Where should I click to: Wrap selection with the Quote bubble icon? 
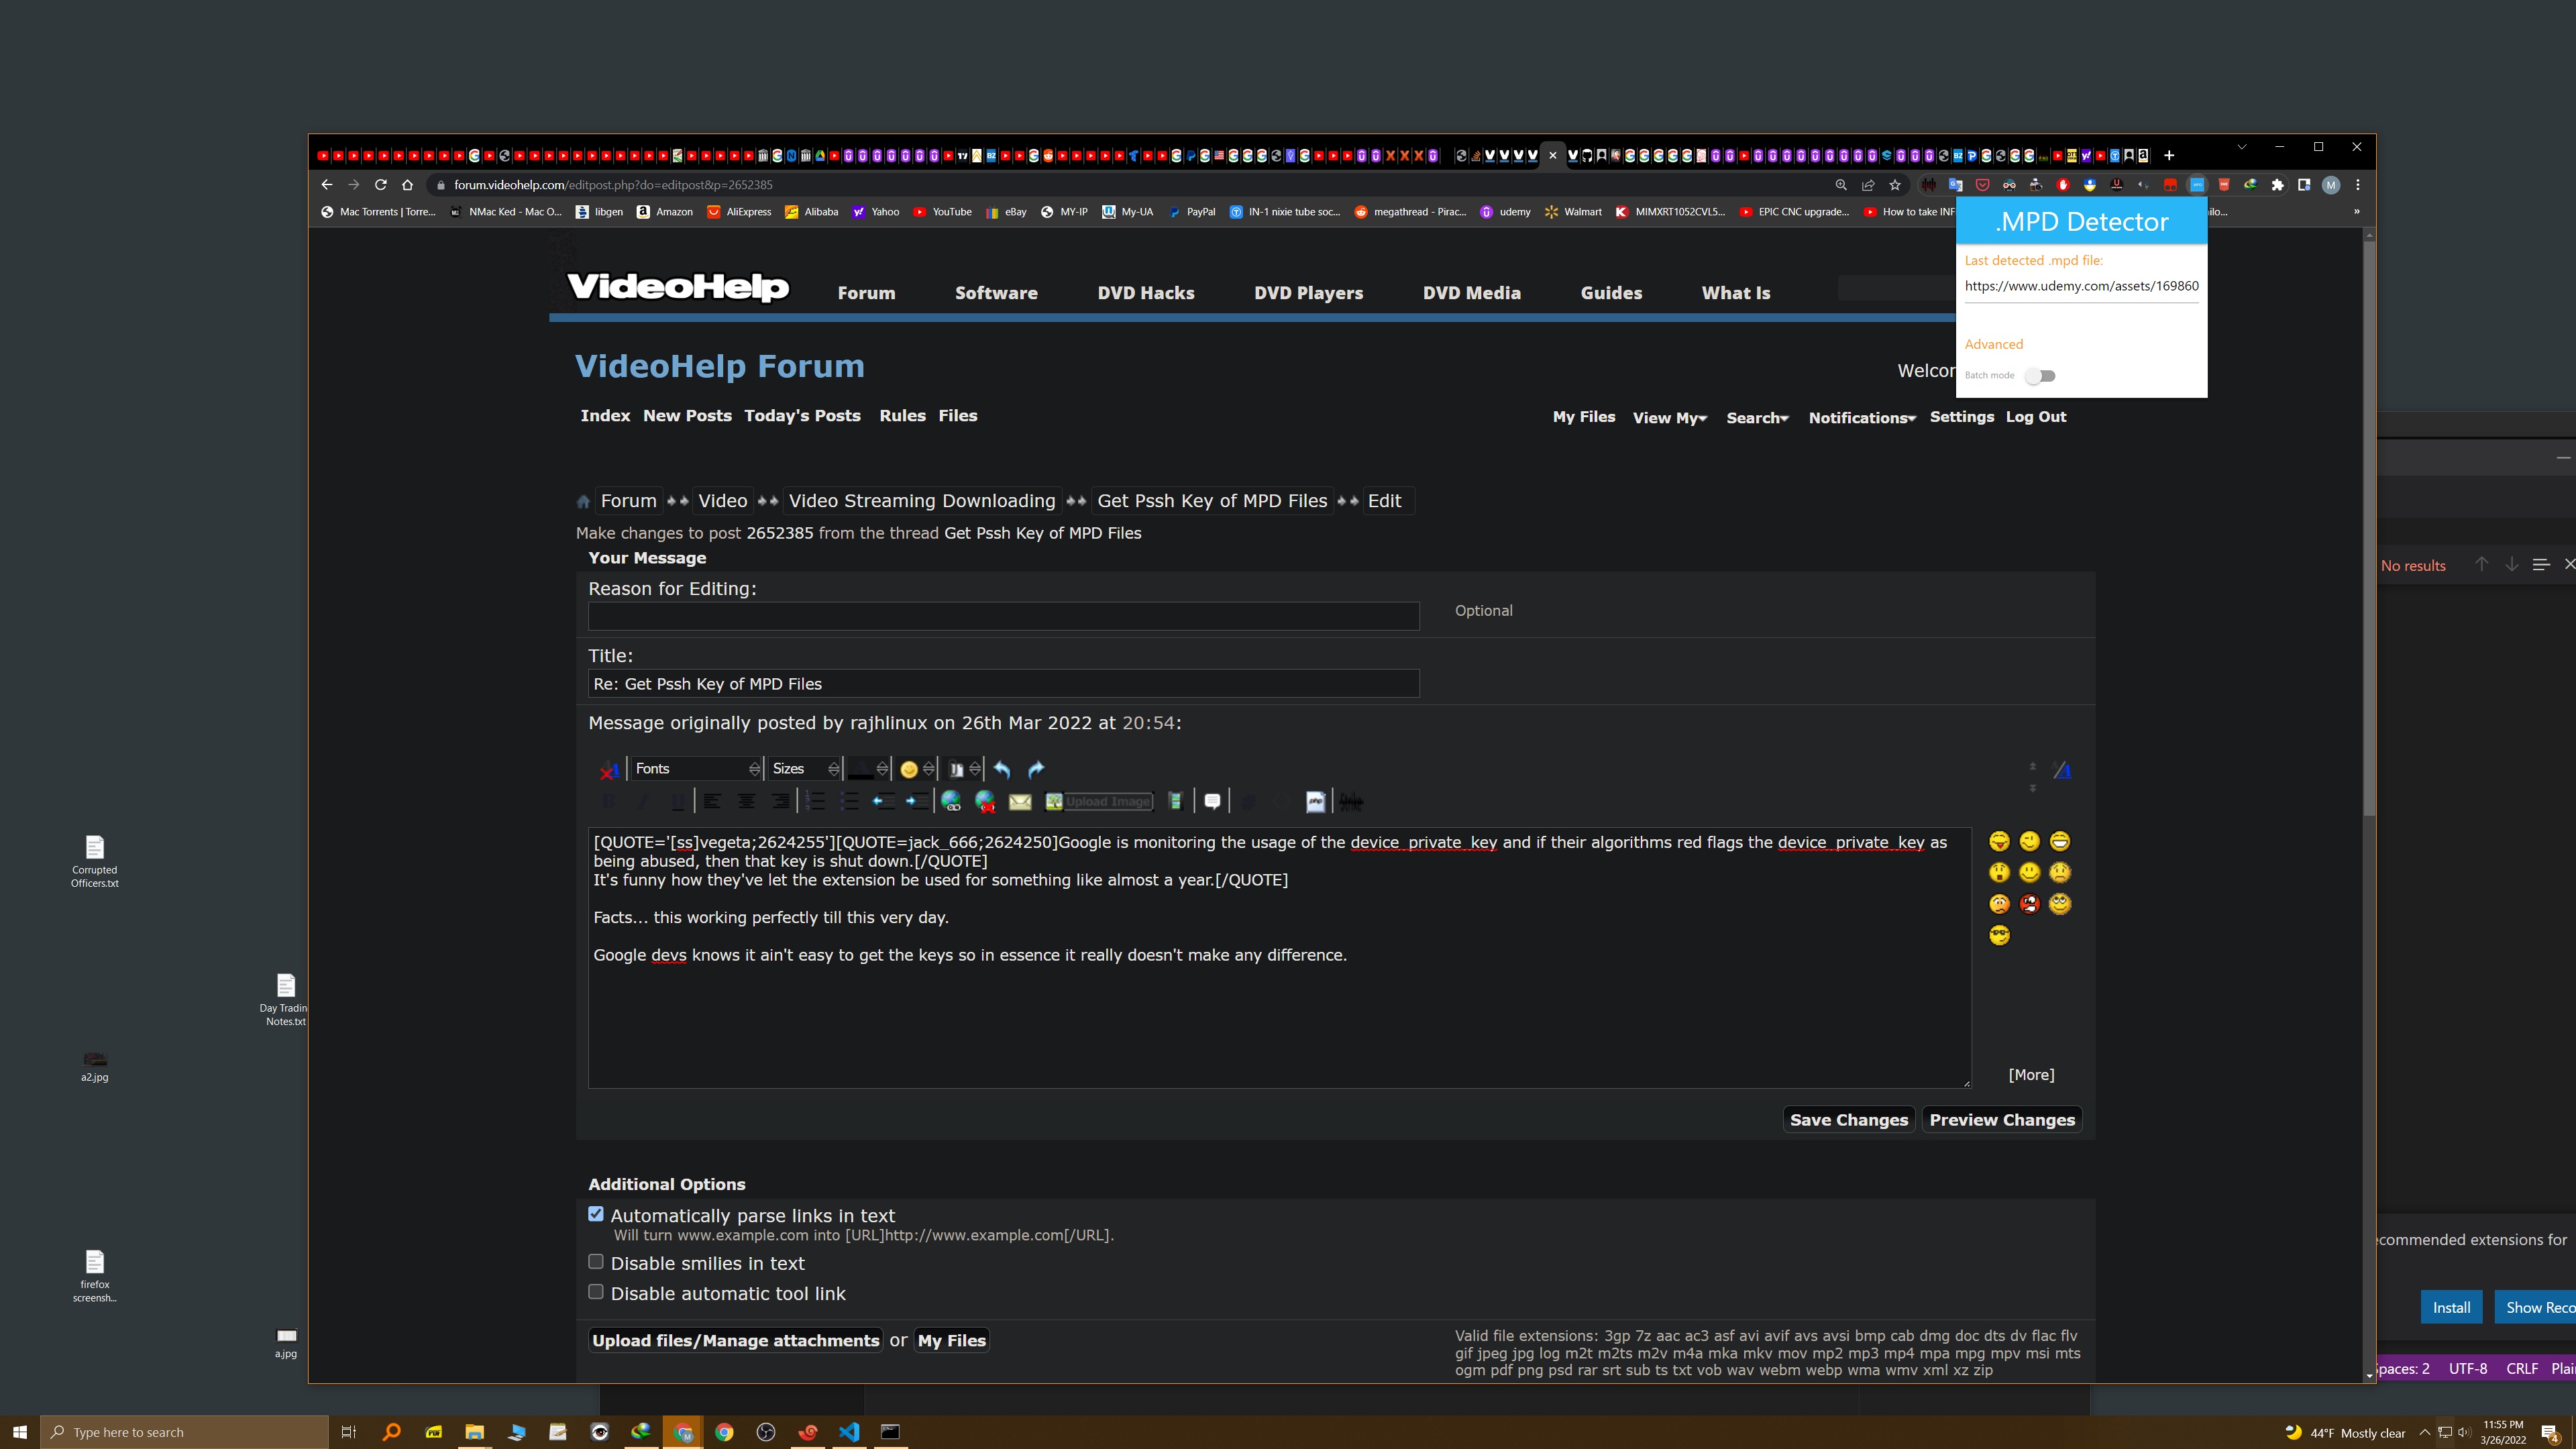point(1212,801)
